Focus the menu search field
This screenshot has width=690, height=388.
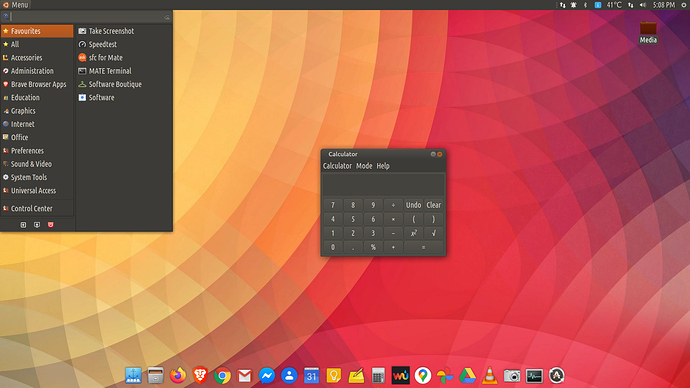87,17
